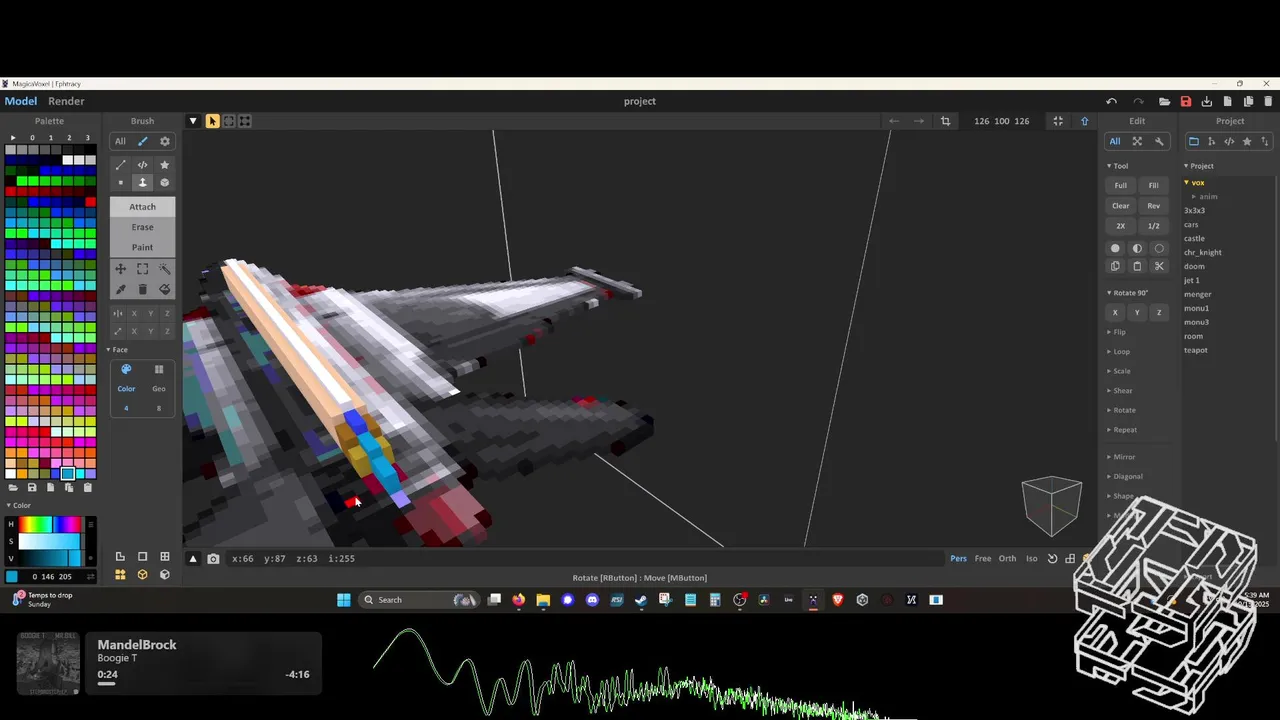The height and width of the screenshot is (720, 1280).
Task: Switch camera to Iso mode
Action: click(1031, 558)
